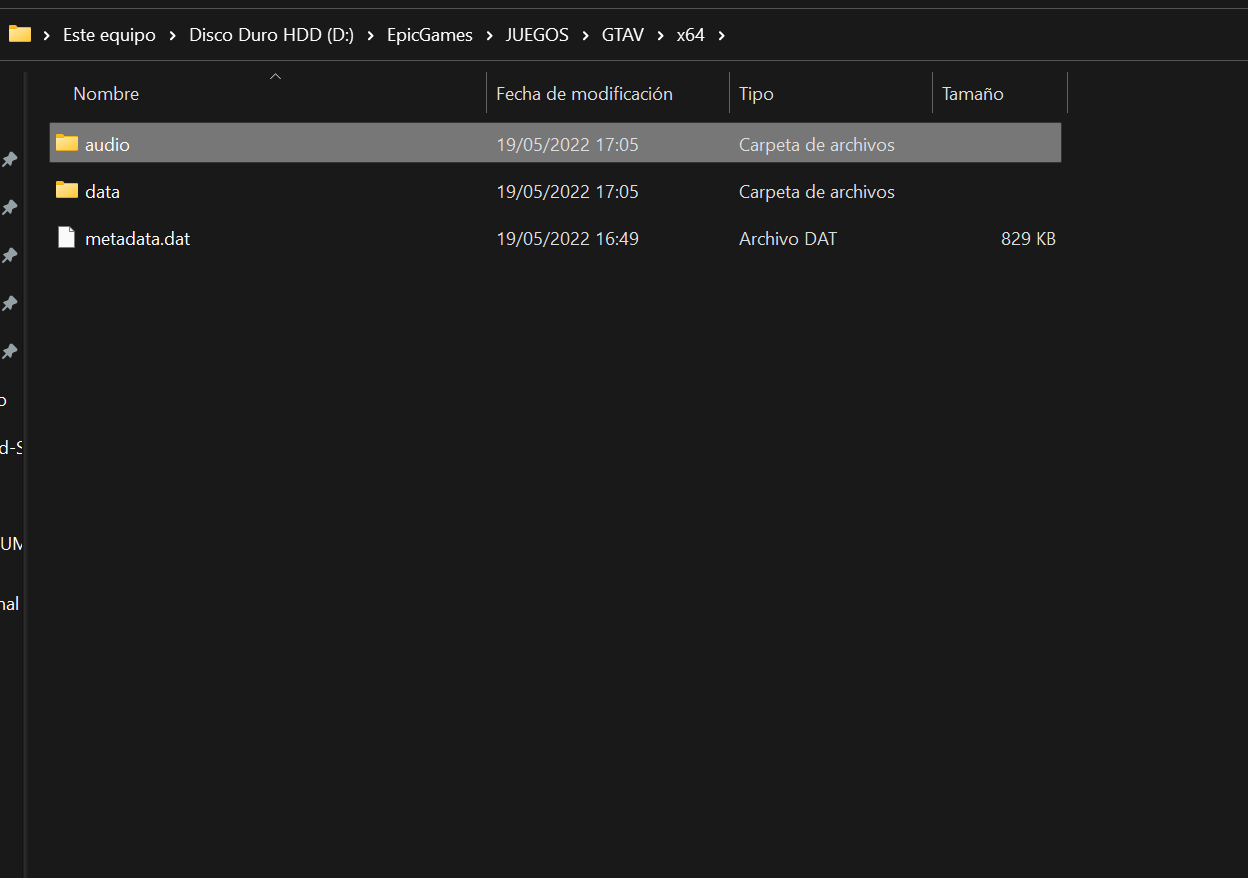Viewport: 1248px width, 878px height.
Task: Click the modification date of the data folder
Action: click(567, 191)
